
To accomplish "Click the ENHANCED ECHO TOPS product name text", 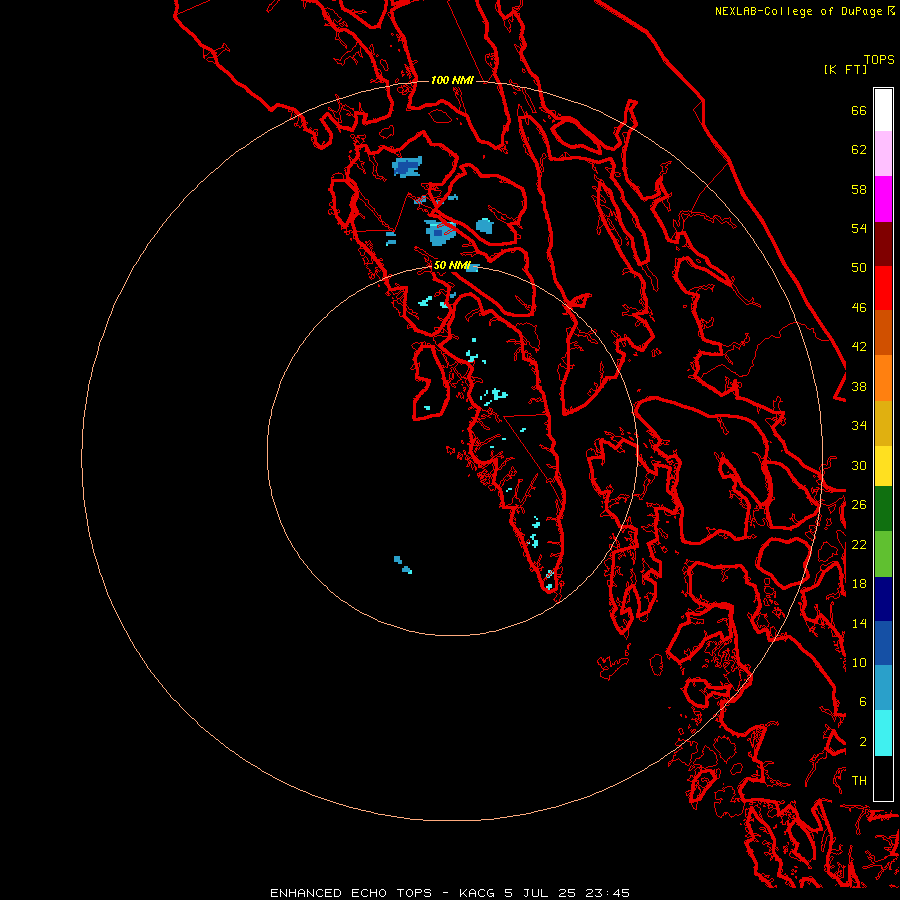I will click(351, 893).
